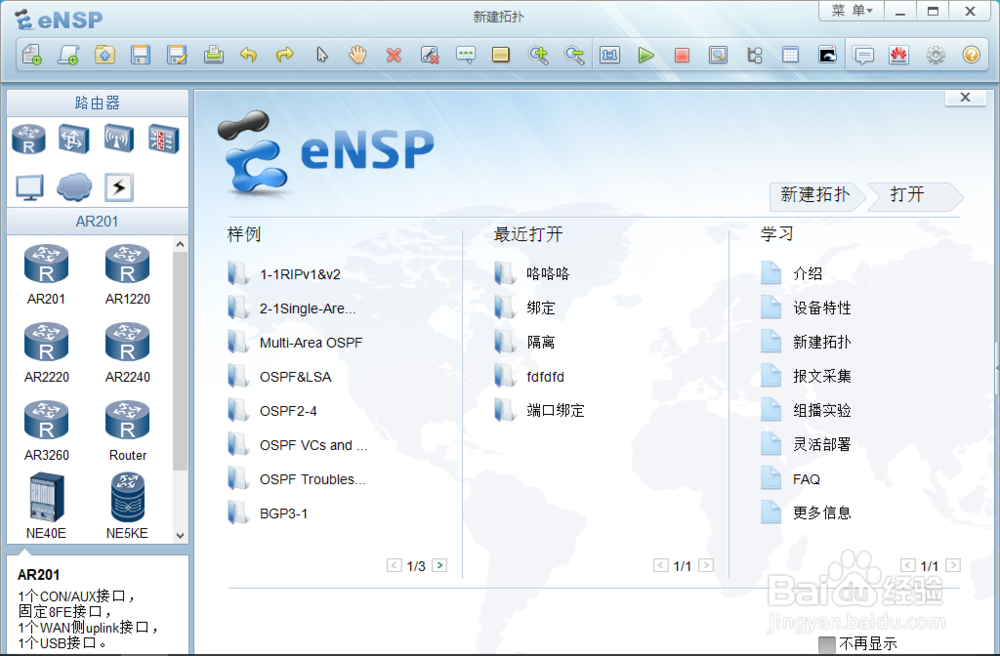Click next page arrow under 学习
The image size is (1000, 656).
[x=953, y=565]
